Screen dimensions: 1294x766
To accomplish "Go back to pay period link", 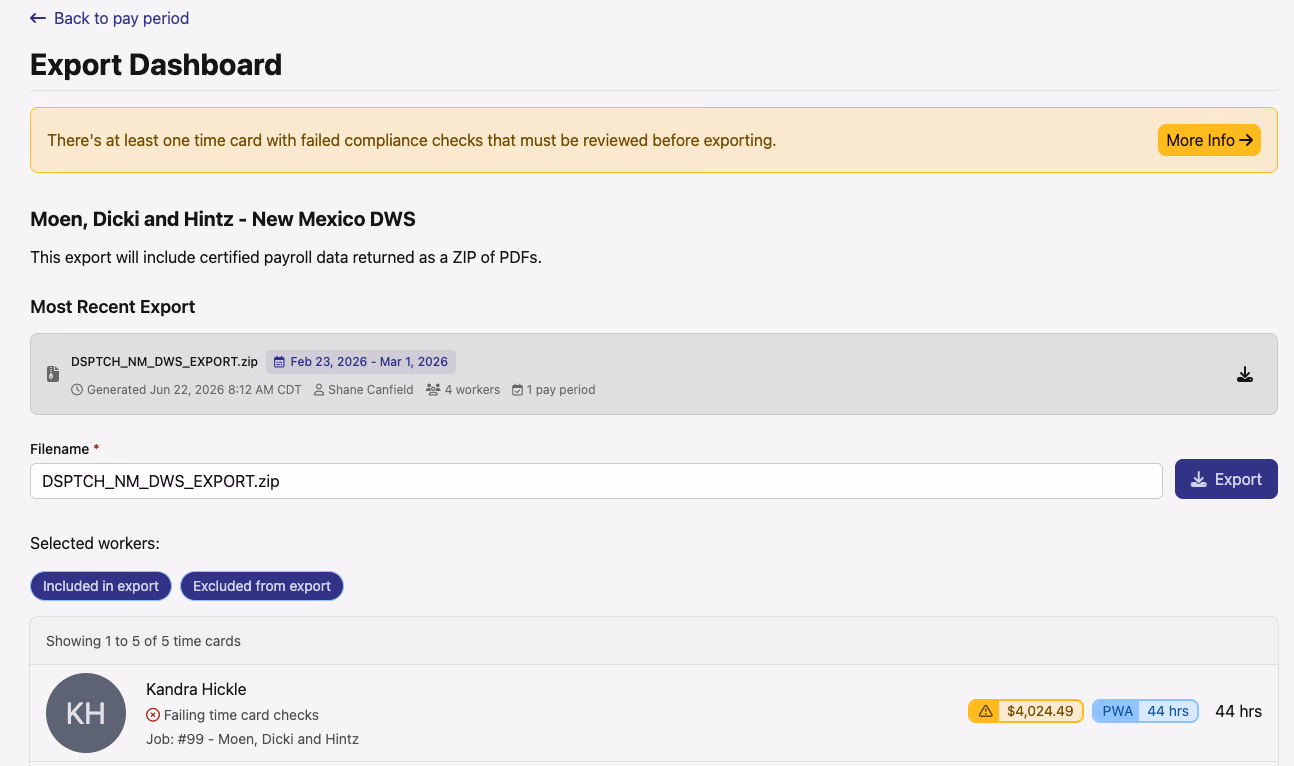I will coord(110,18).
